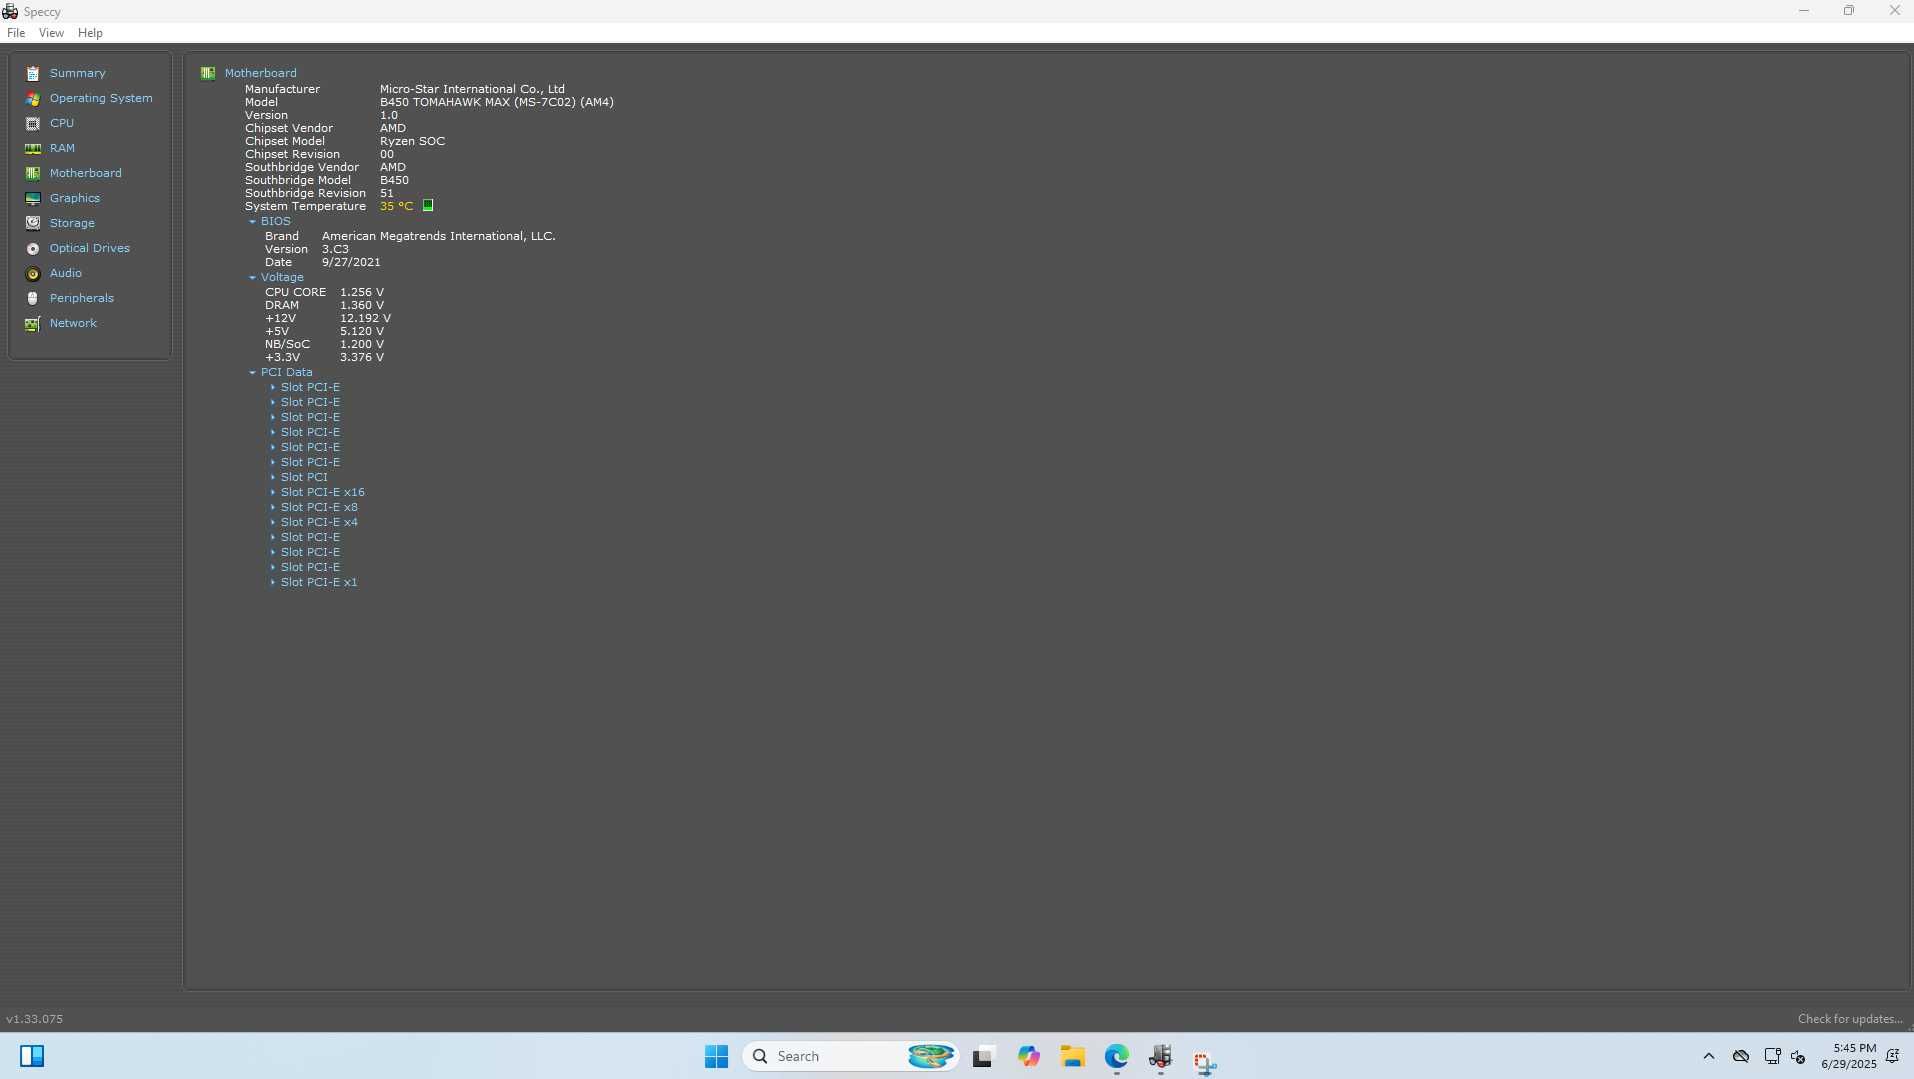Open File Explorer from the taskbar

[x=1073, y=1056]
